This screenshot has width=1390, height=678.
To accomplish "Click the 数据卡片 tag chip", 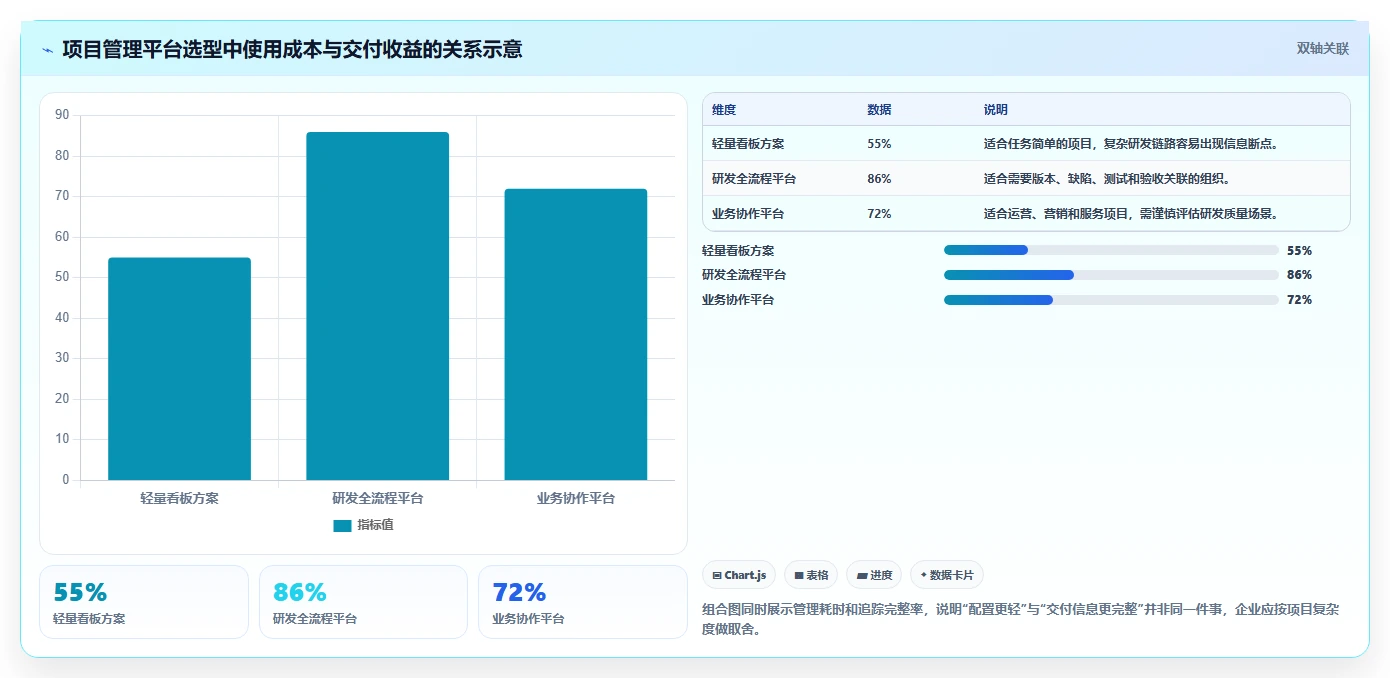I will pos(947,575).
